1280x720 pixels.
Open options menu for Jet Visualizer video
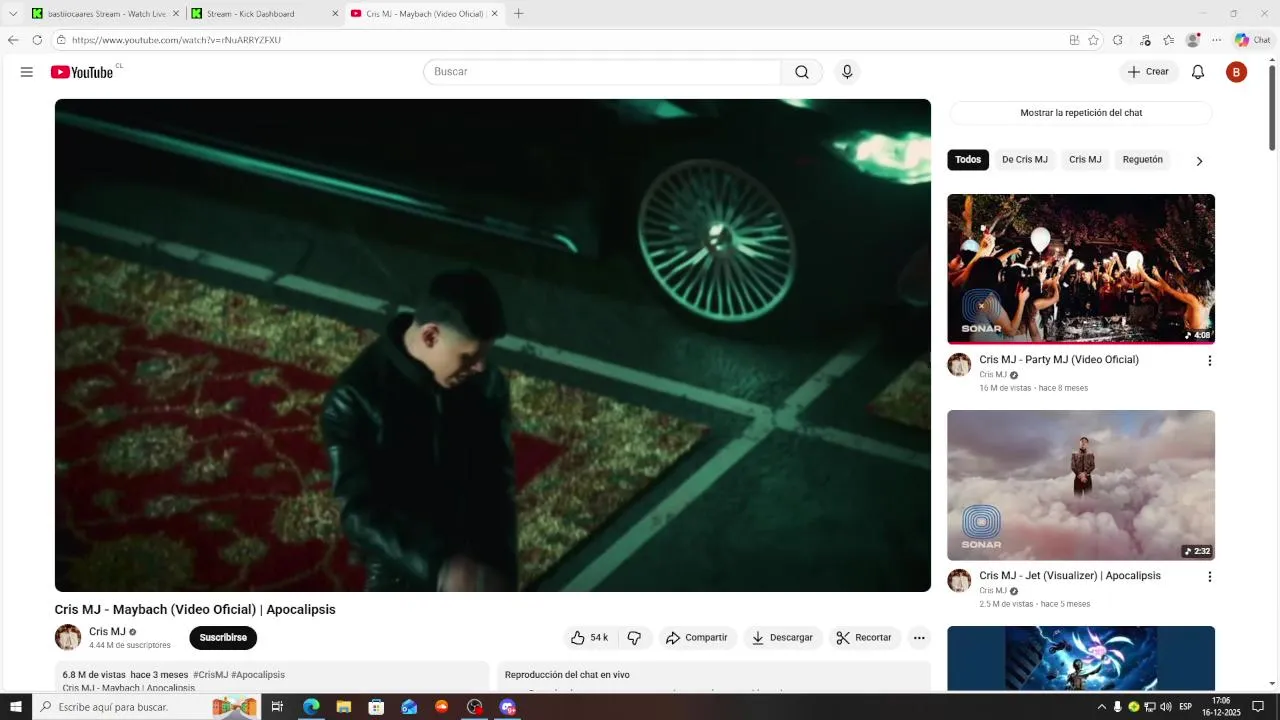coord(1209,577)
